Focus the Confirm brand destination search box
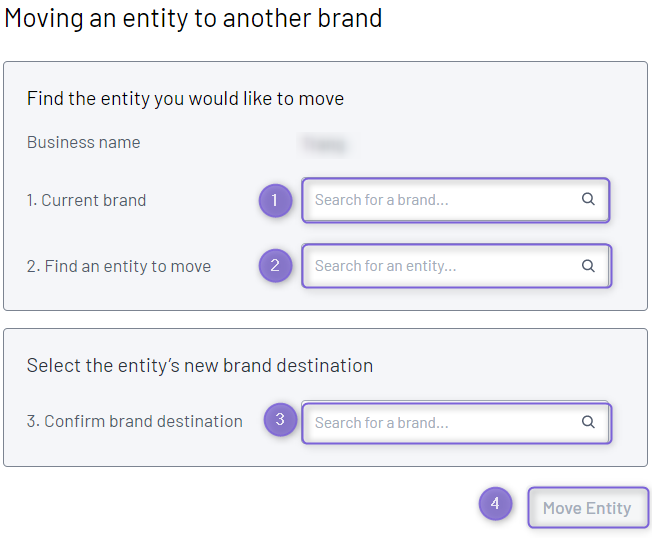The height and width of the screenshot is (538, 652). coord(457,422)
